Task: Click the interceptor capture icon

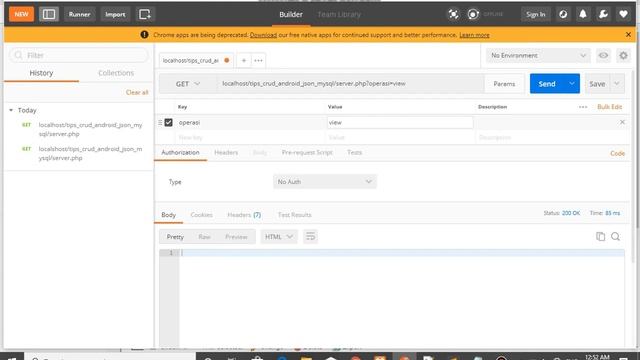Action: click(453, 14)
